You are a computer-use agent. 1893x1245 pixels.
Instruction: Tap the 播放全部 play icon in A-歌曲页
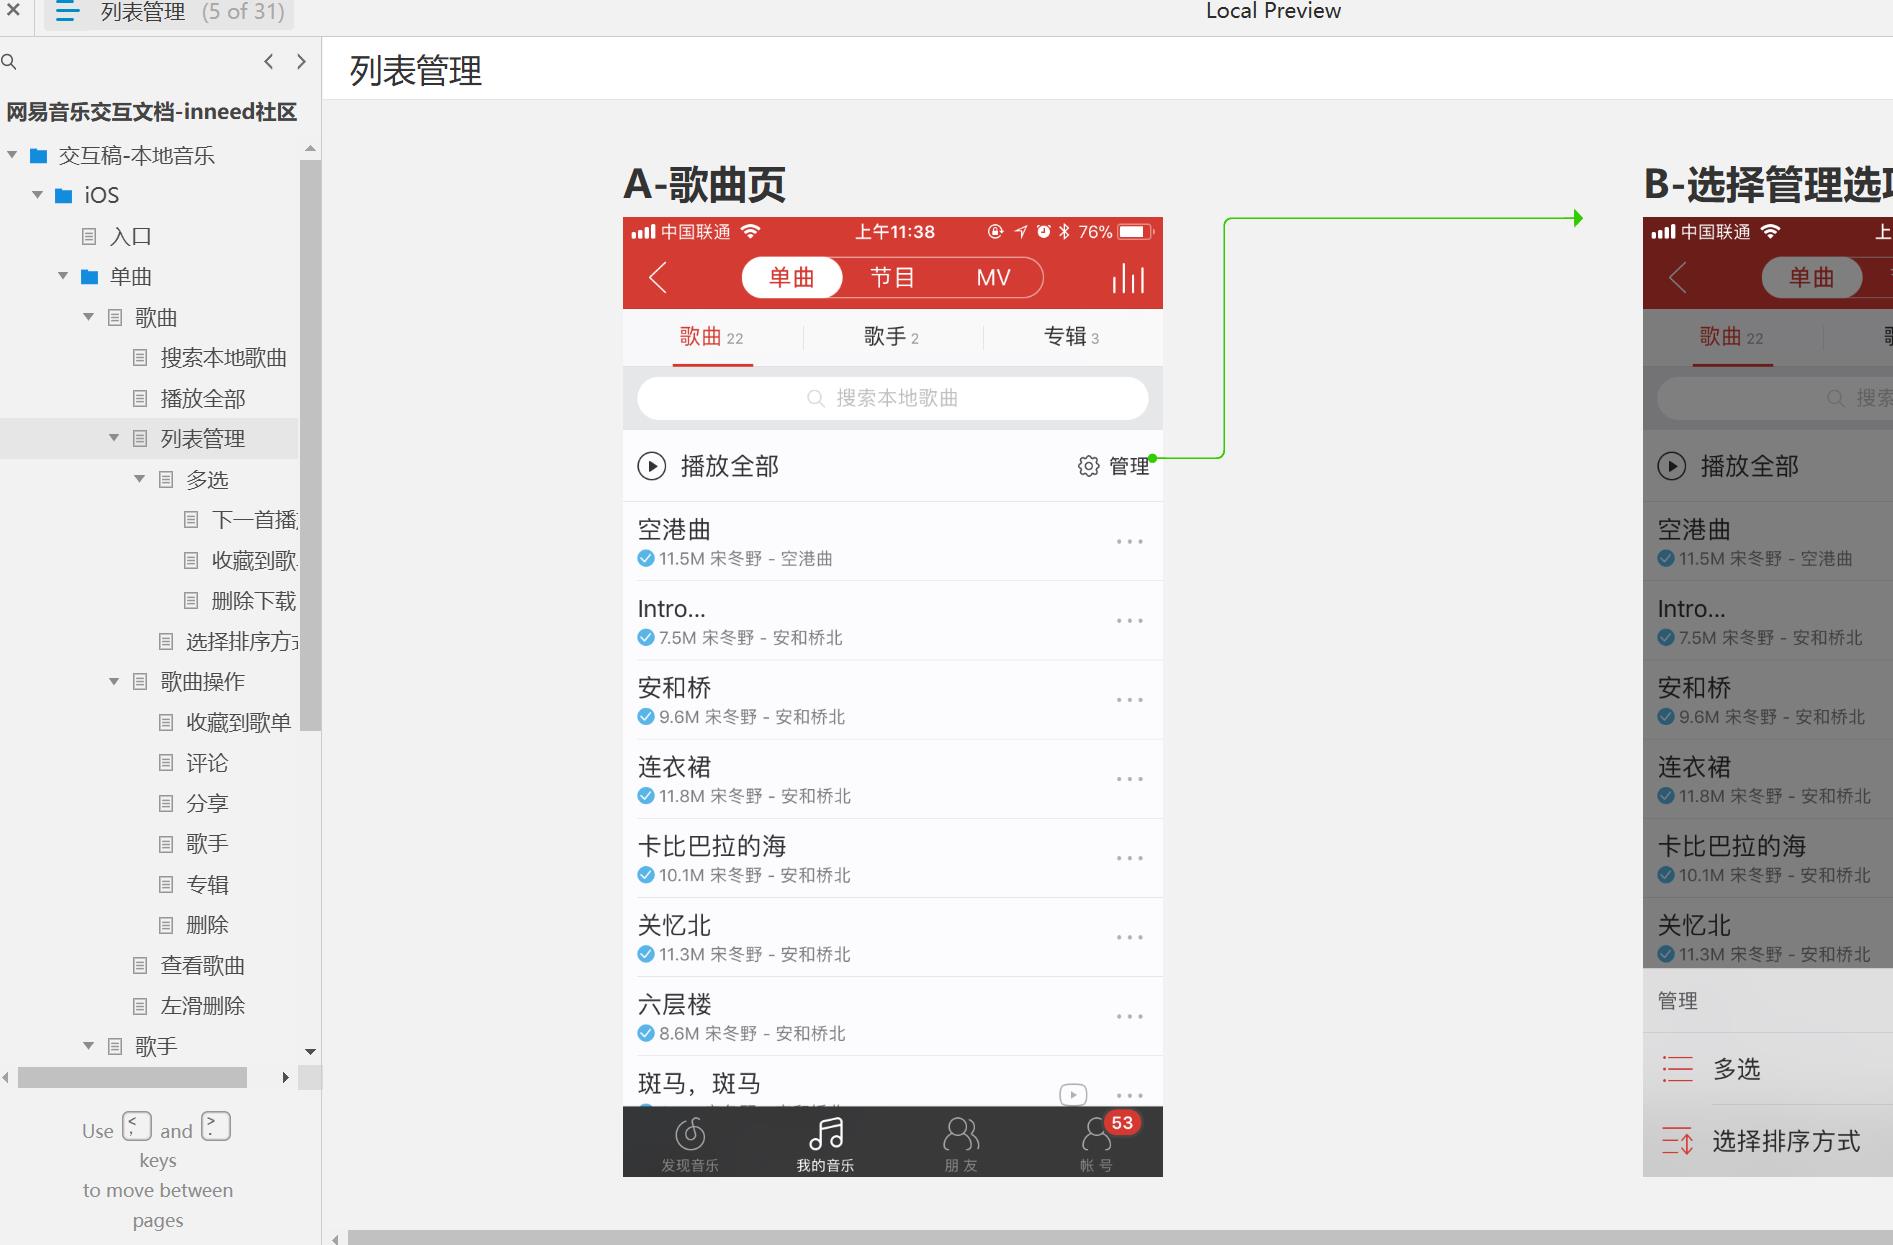point(652,466)
